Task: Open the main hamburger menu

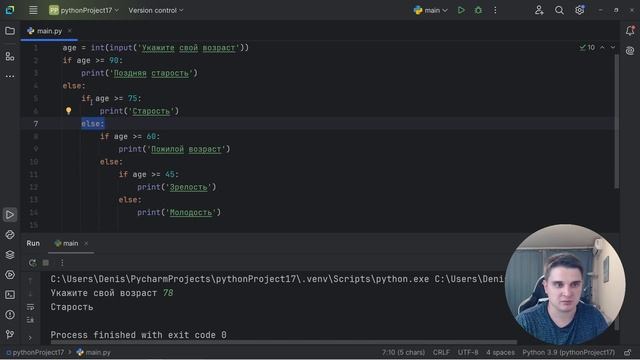Action: (x=33, y=10)
